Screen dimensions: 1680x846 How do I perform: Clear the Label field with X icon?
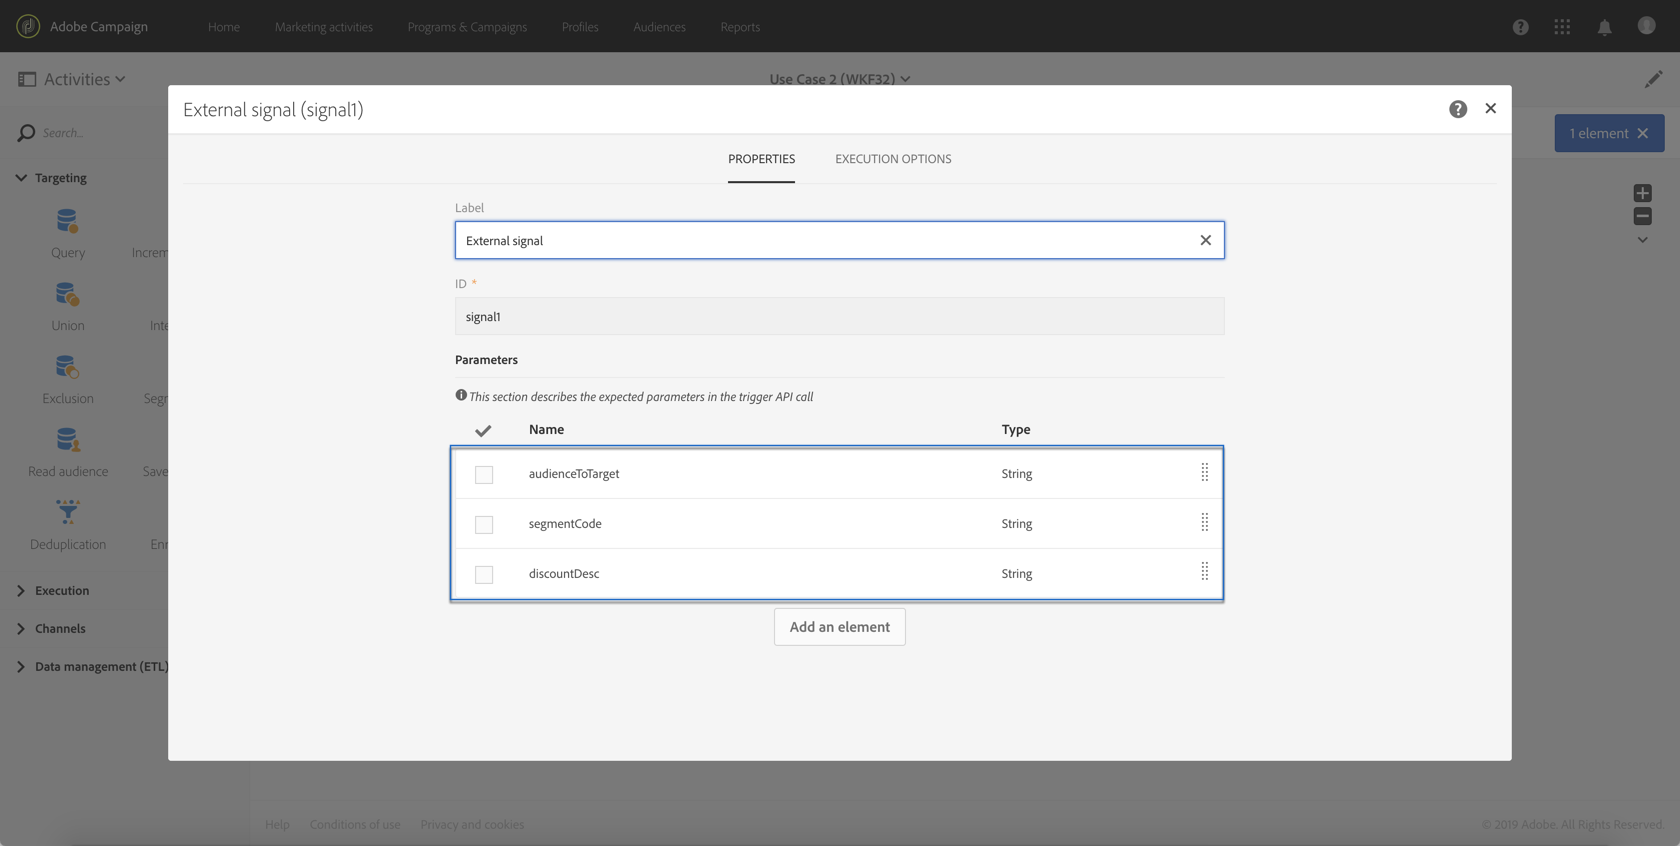pos(1205,240)
